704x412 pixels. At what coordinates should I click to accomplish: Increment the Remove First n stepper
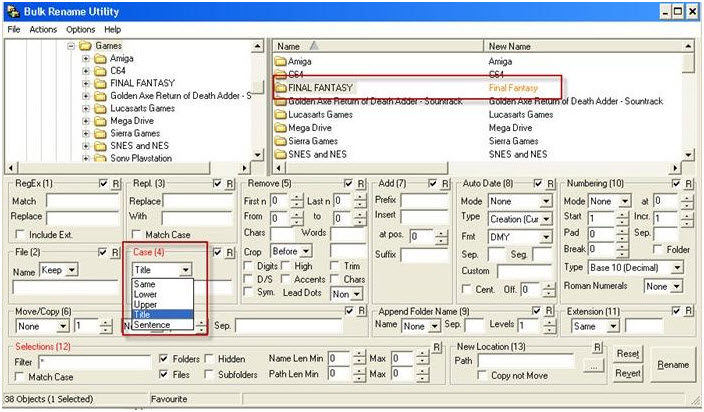point(297,197)
